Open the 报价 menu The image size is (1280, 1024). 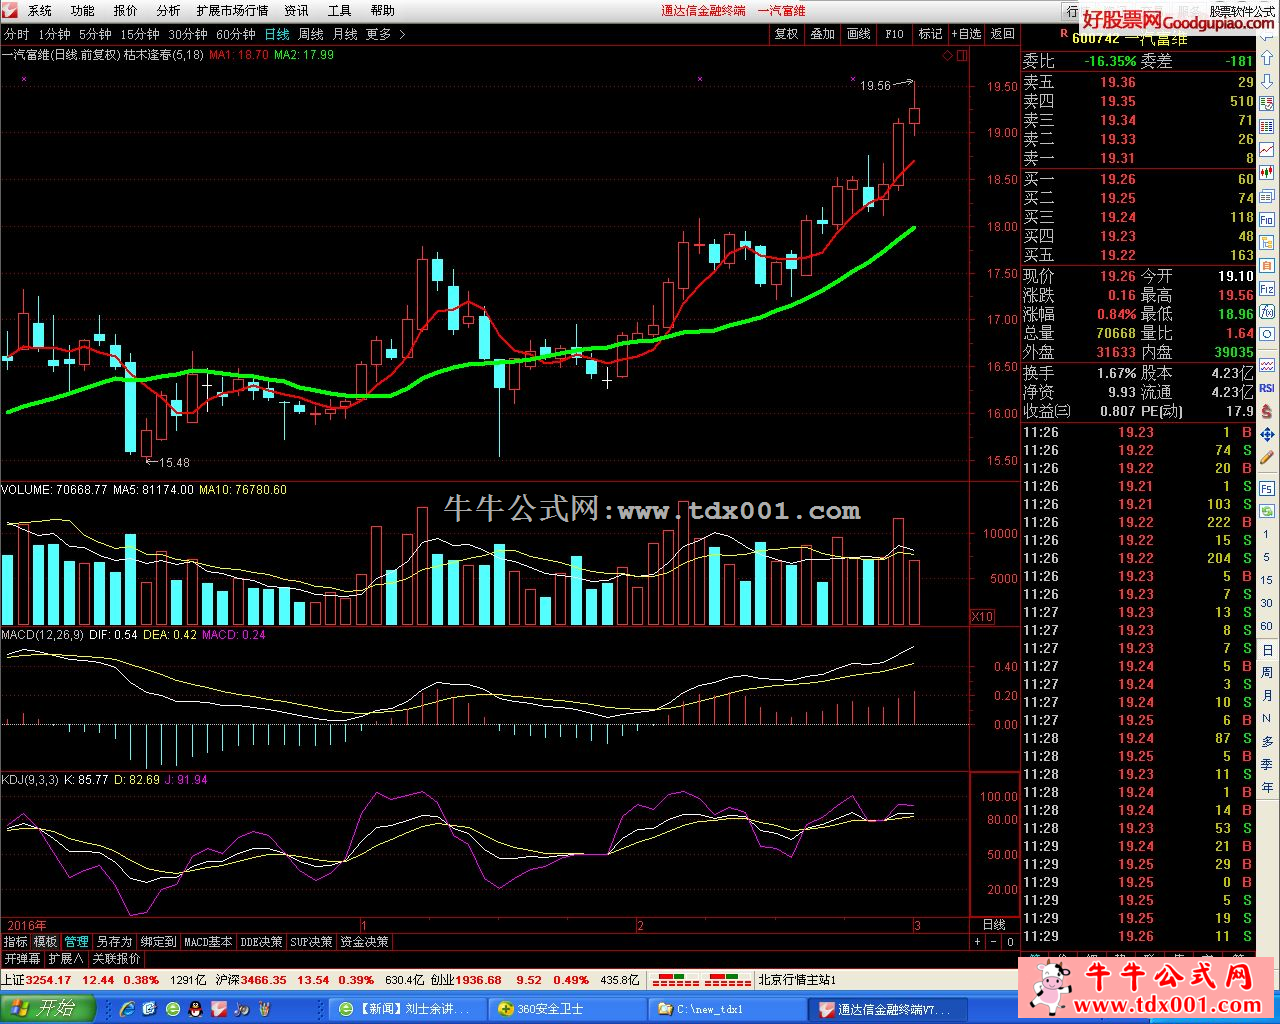(125, 10)
